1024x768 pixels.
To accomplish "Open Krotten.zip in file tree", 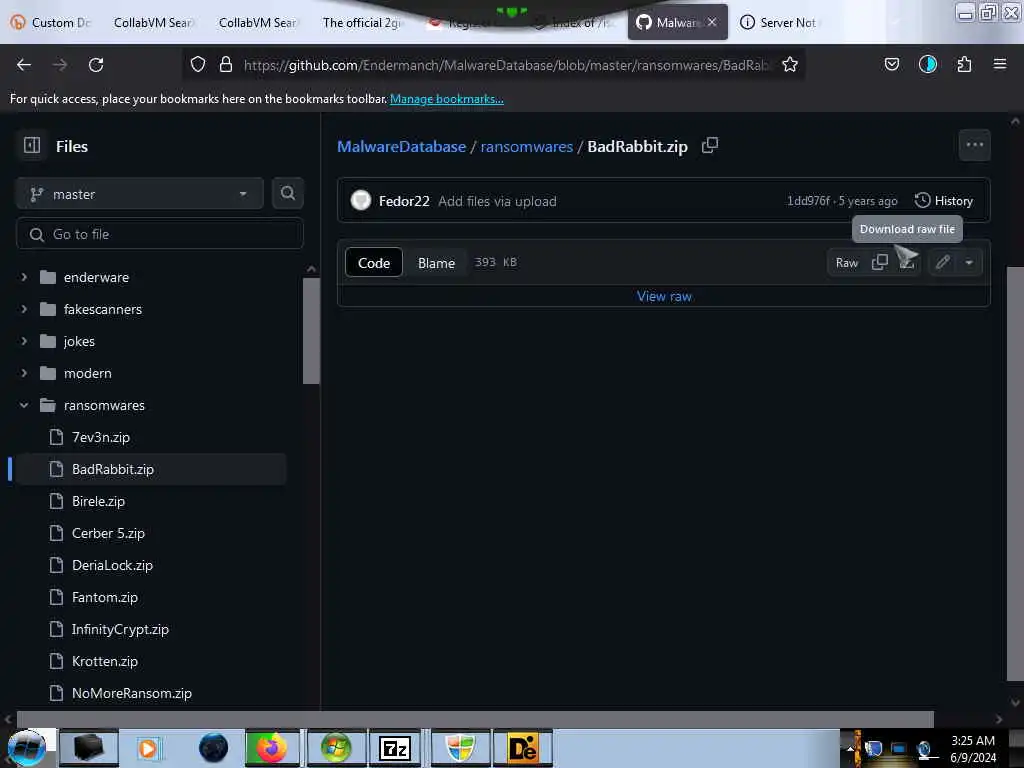I will tap(104, 662).
